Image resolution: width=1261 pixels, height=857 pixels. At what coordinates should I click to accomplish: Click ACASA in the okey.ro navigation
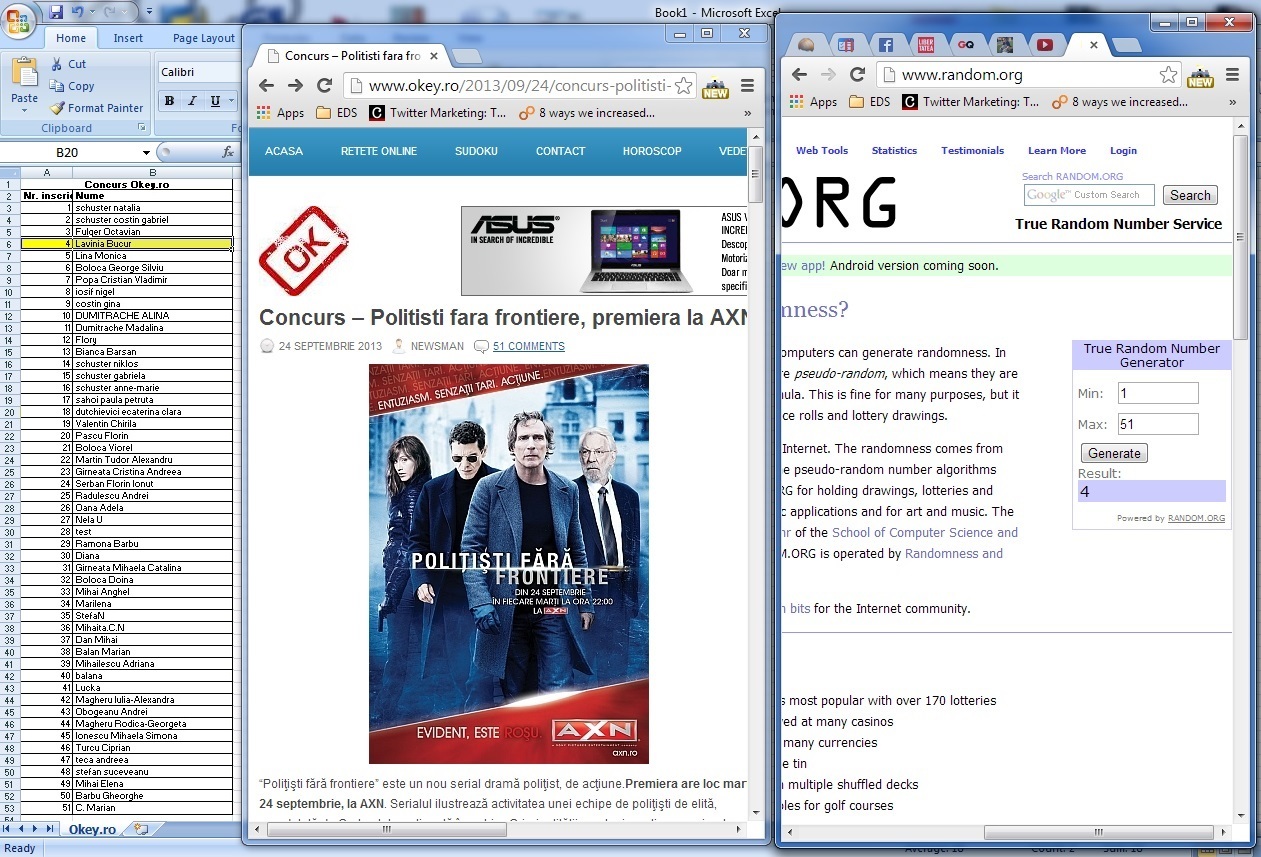[x=284, y=151]
